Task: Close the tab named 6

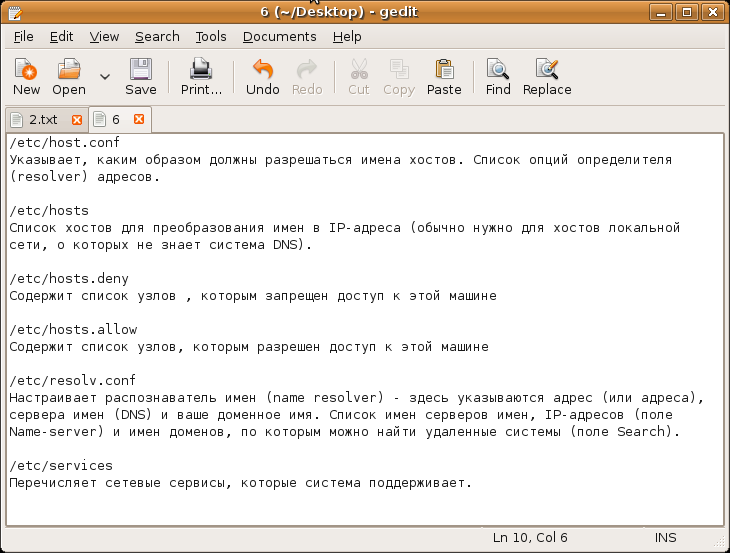Action: [x=139, y=119]
